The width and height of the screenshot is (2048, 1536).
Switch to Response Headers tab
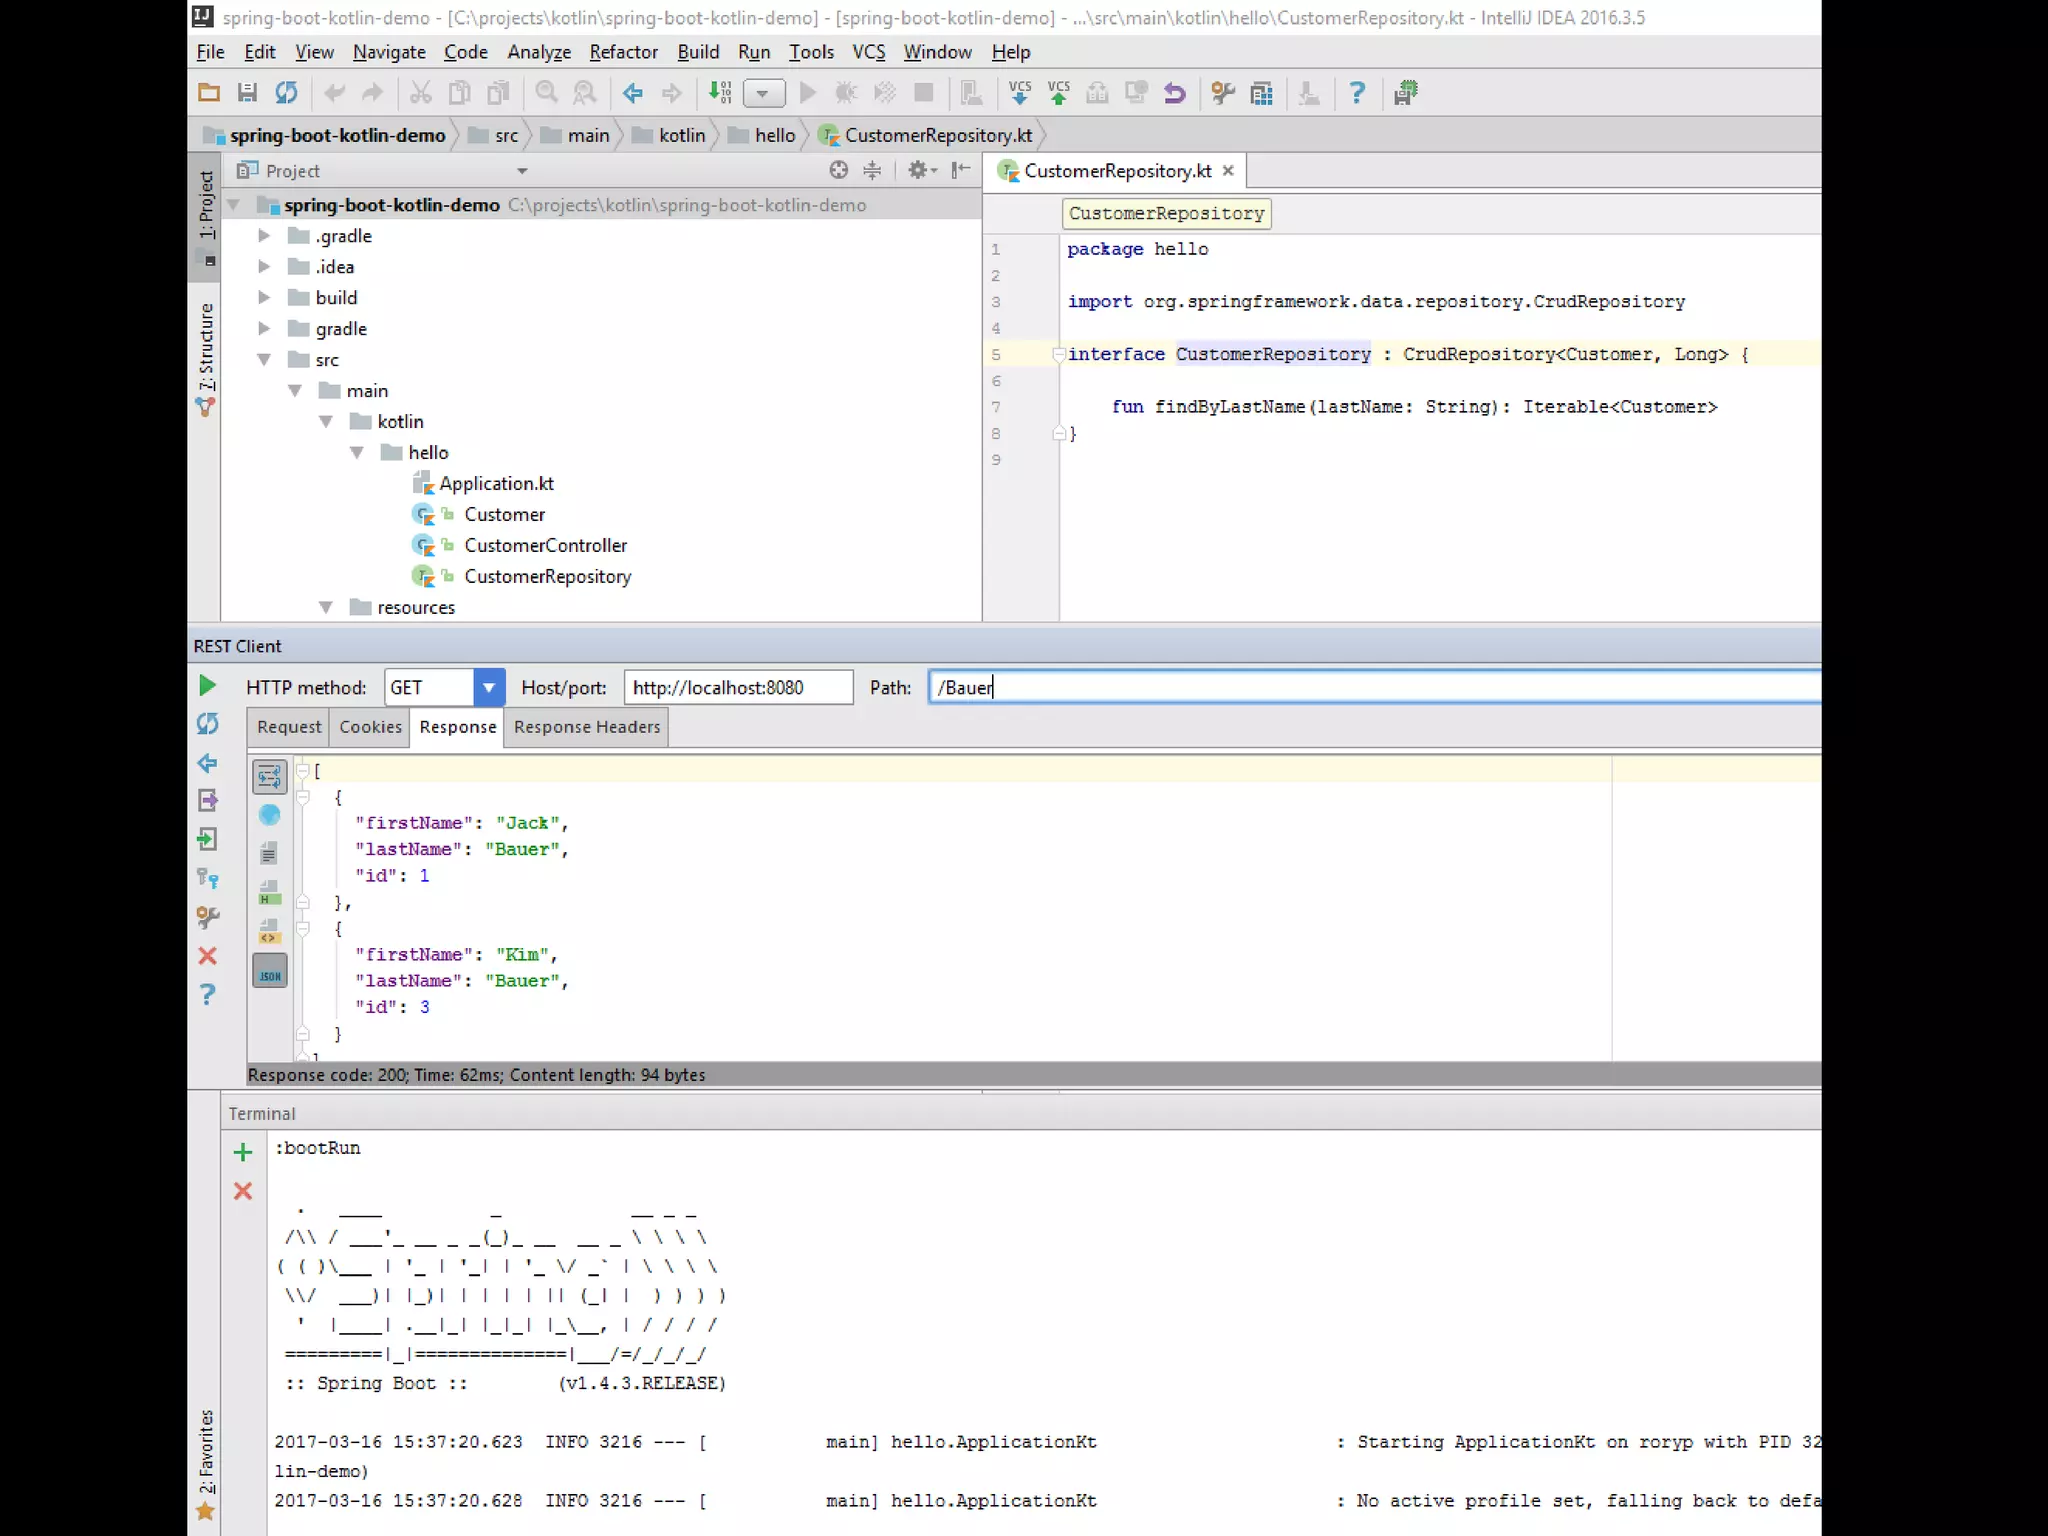click(x=586, y=727)
